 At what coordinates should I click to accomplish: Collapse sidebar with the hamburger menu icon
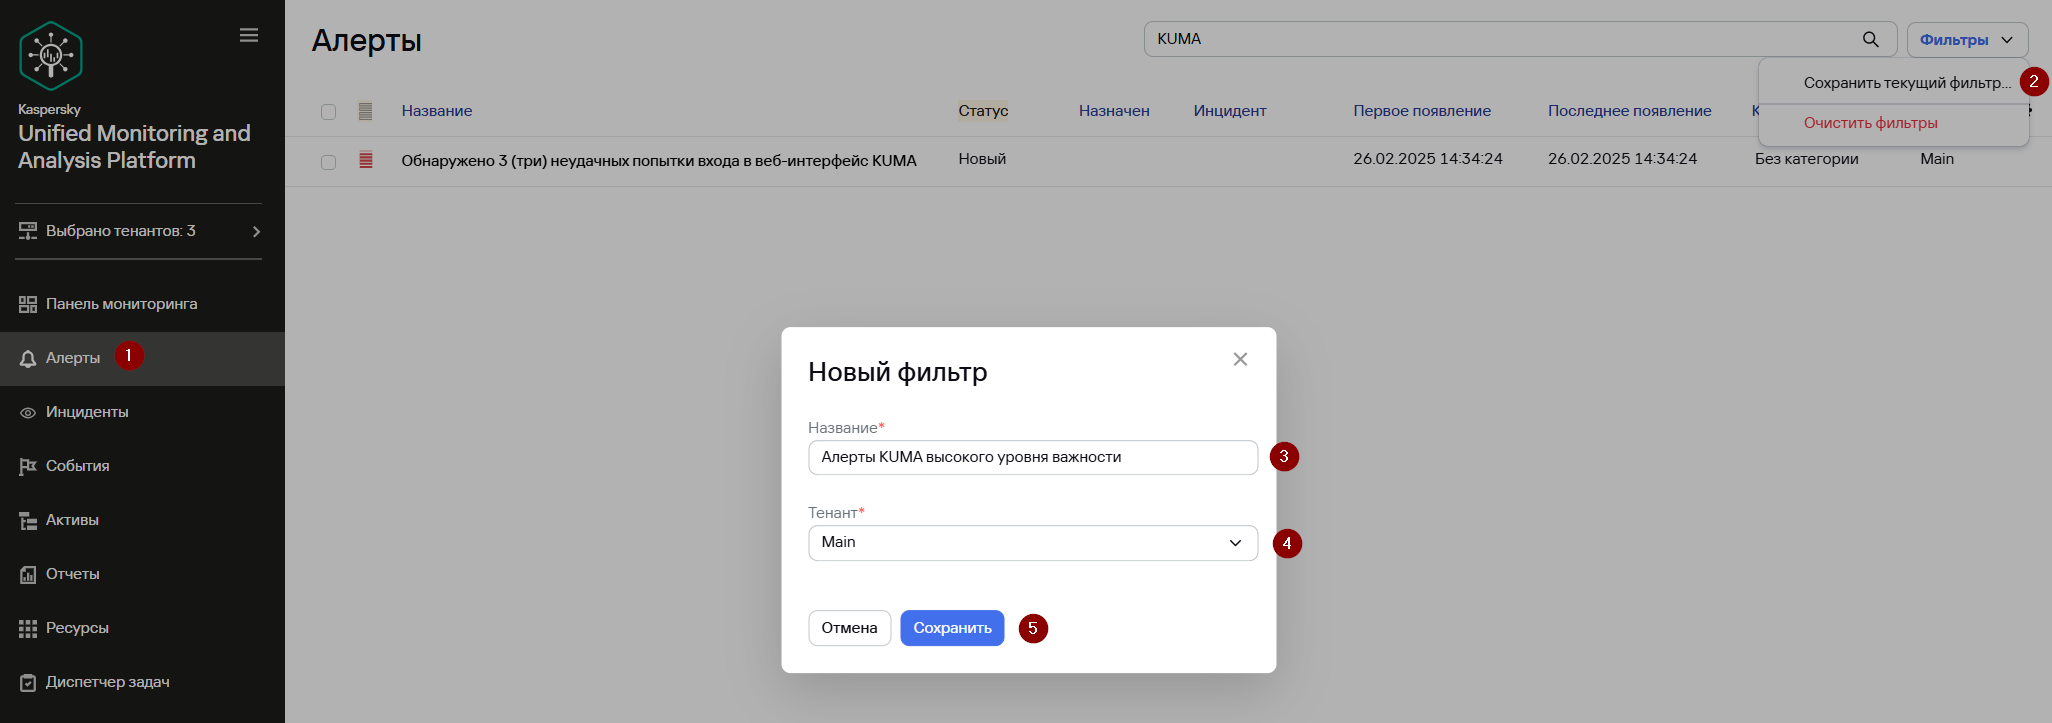tap(249, 36)
